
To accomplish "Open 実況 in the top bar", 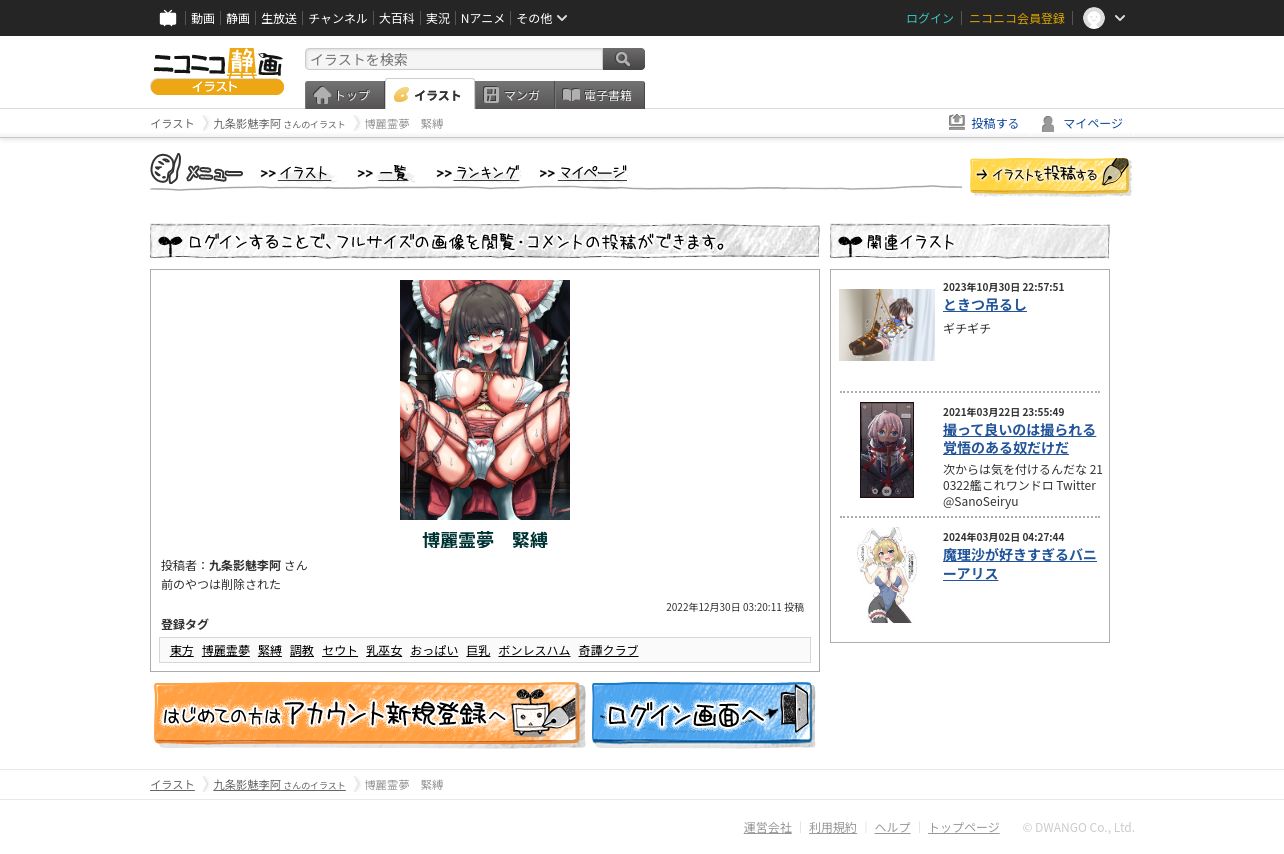I will [x=438, y=18].
